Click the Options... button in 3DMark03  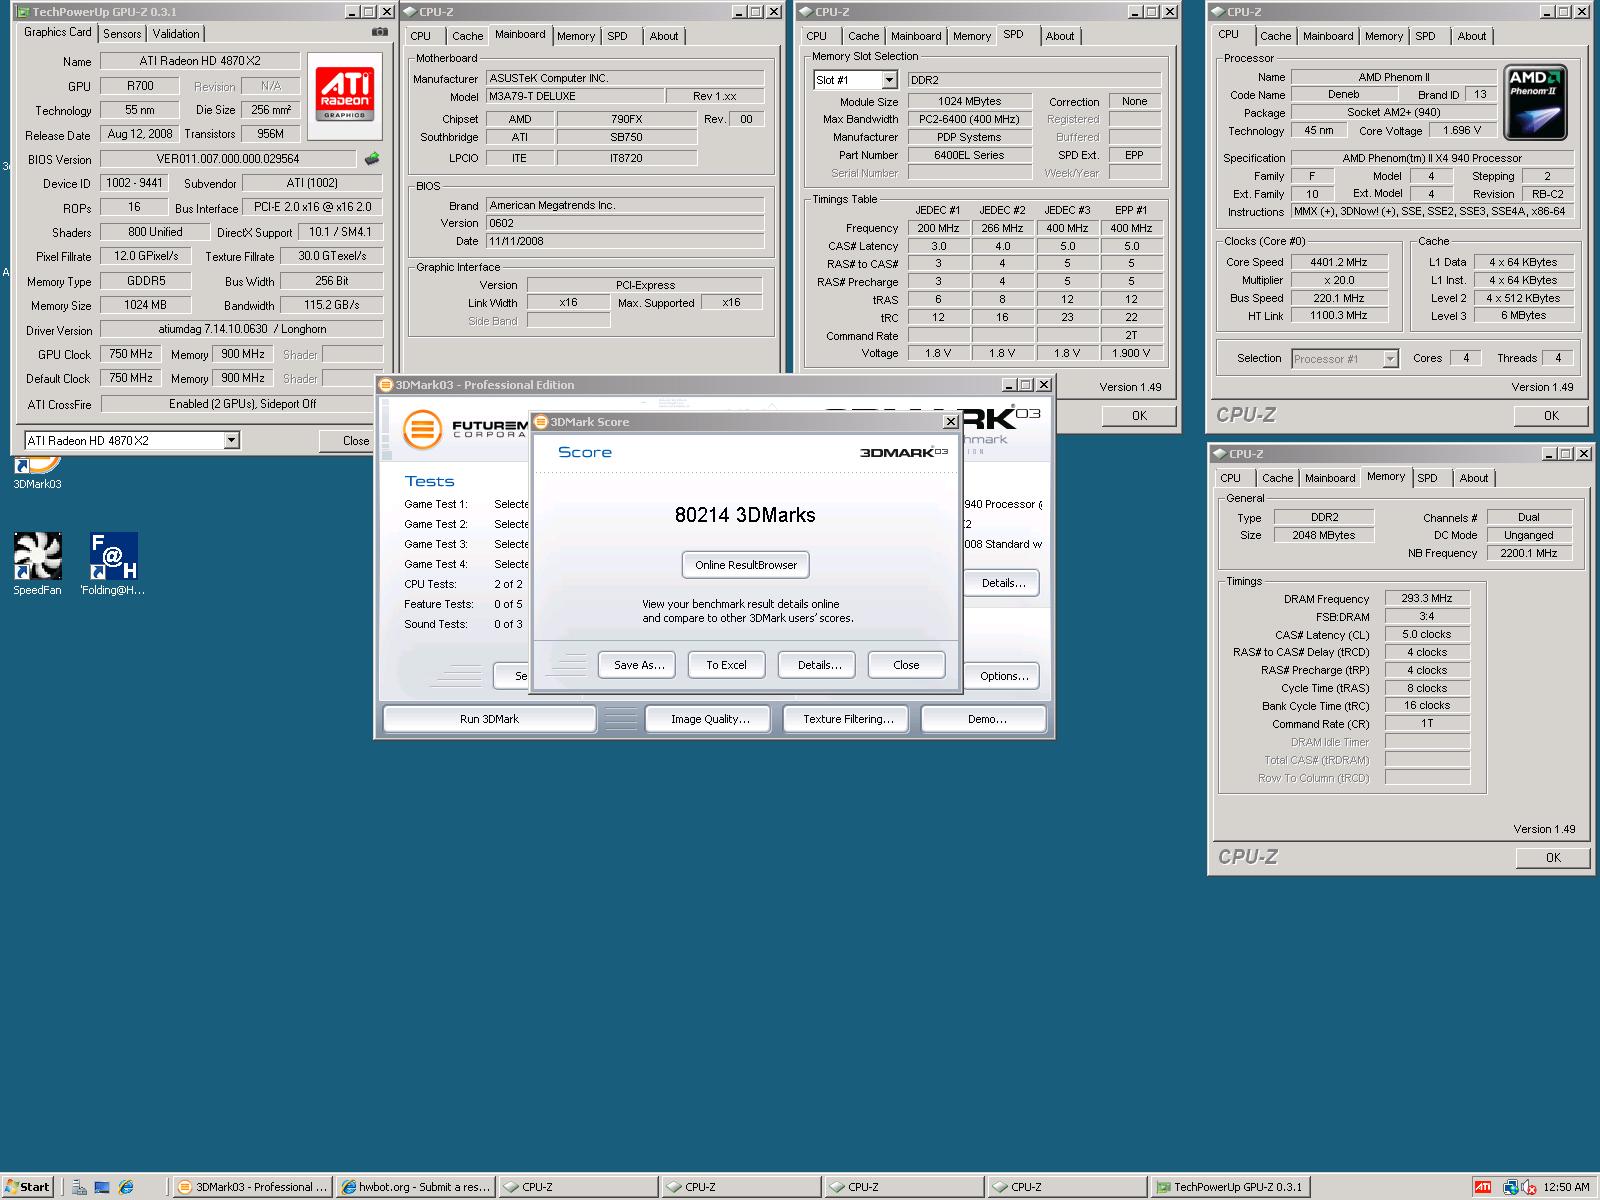pyautogui.click(x=1004, y=676)
